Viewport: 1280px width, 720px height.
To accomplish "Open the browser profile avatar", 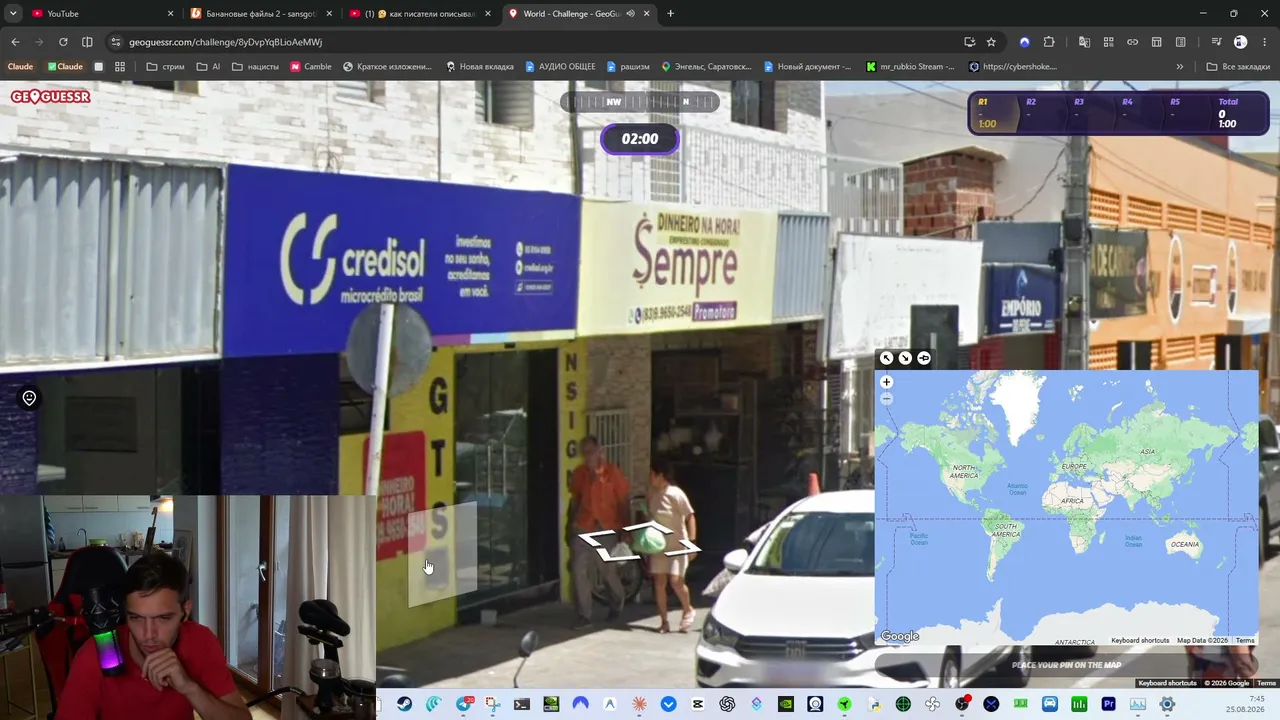I will coord(1241,42).
